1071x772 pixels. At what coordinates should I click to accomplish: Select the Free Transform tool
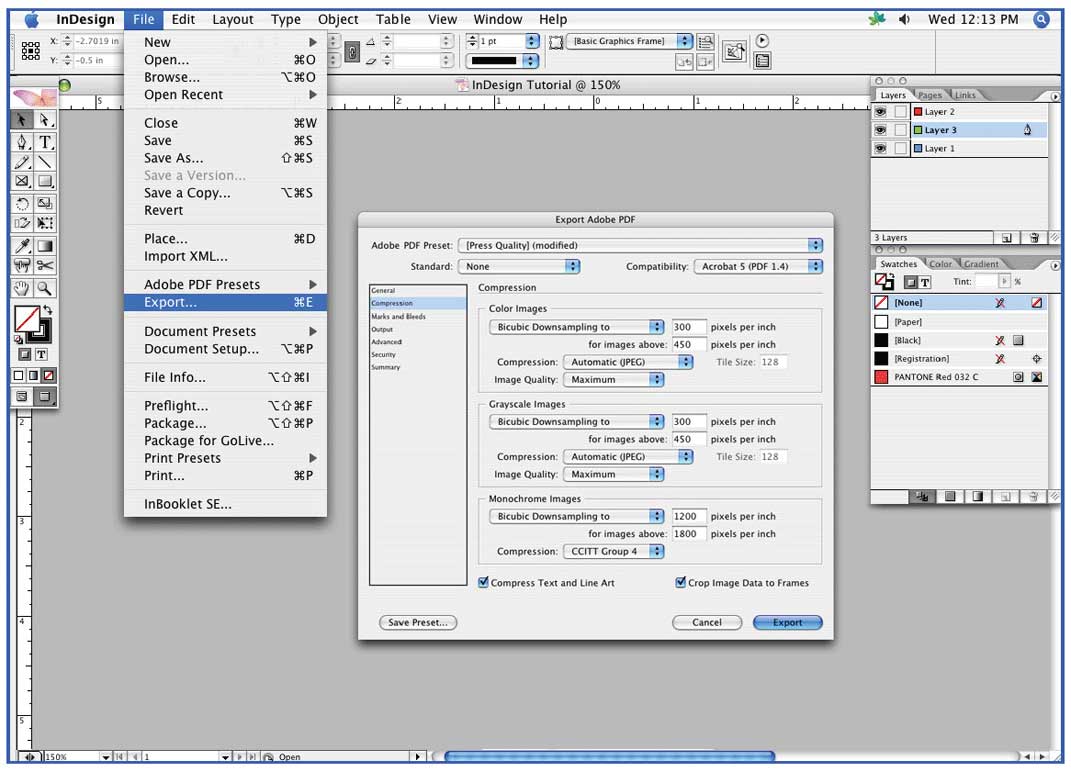45,223
